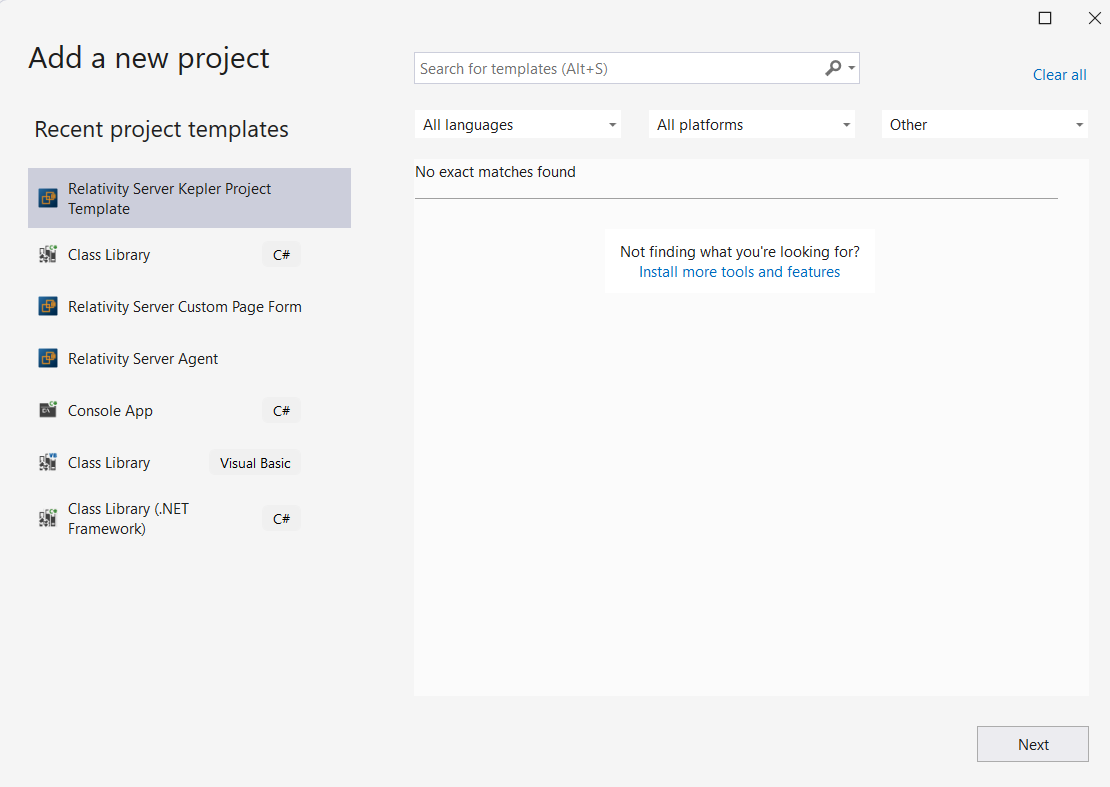
Task: Select Console App template text
Action: 110,410
